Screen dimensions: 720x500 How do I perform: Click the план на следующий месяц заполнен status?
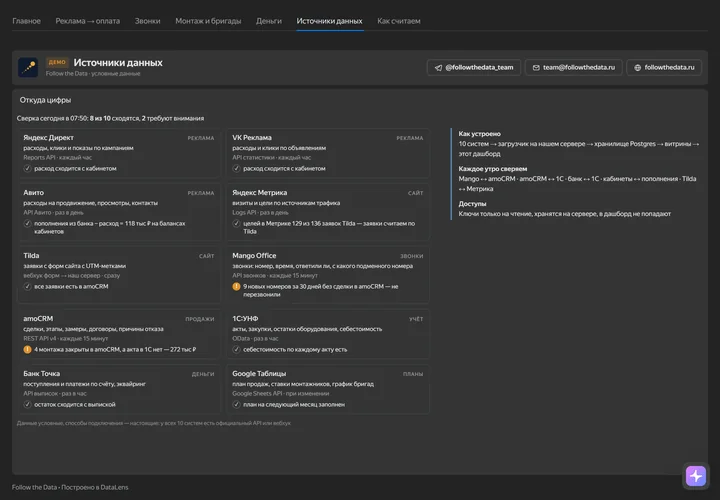(294, 404)
